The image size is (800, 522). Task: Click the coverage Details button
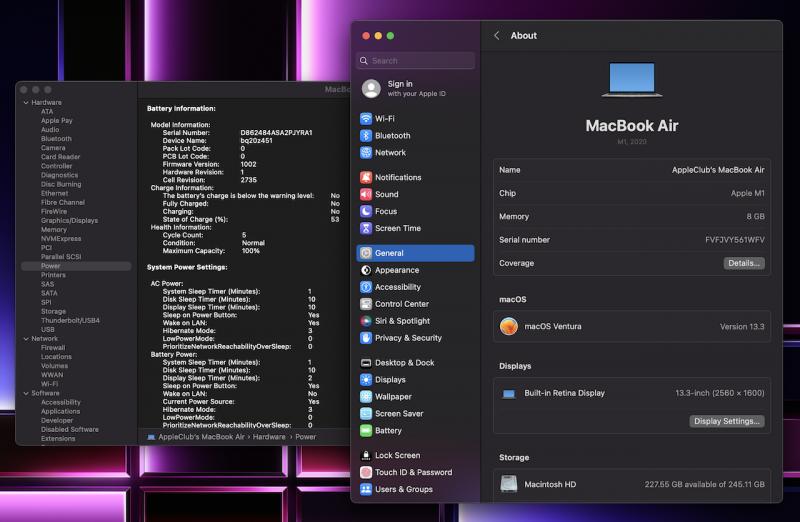tap(744, 263)
